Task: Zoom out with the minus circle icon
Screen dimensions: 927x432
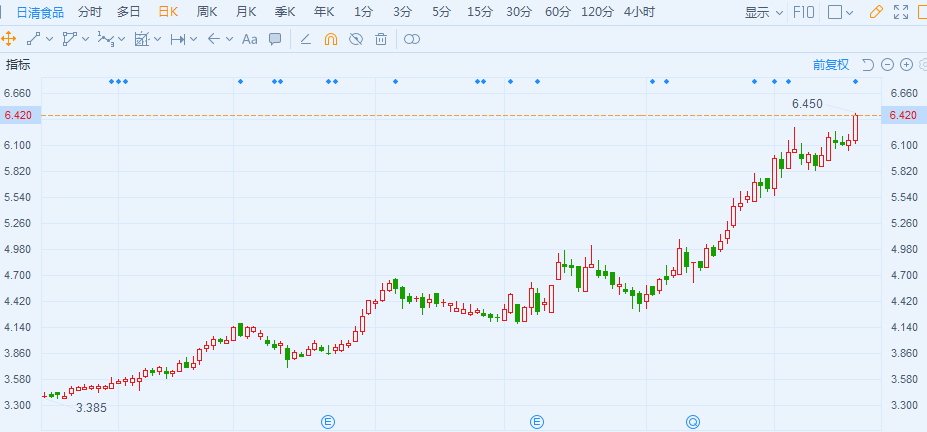Action: point(887,65)
